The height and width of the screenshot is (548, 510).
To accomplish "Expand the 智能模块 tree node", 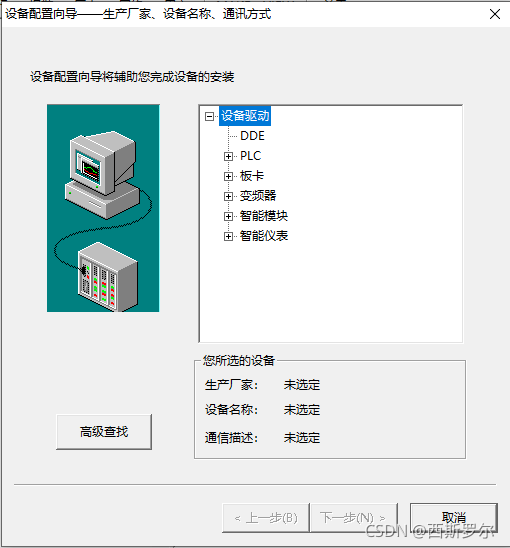I will click(x=228, y=216).
